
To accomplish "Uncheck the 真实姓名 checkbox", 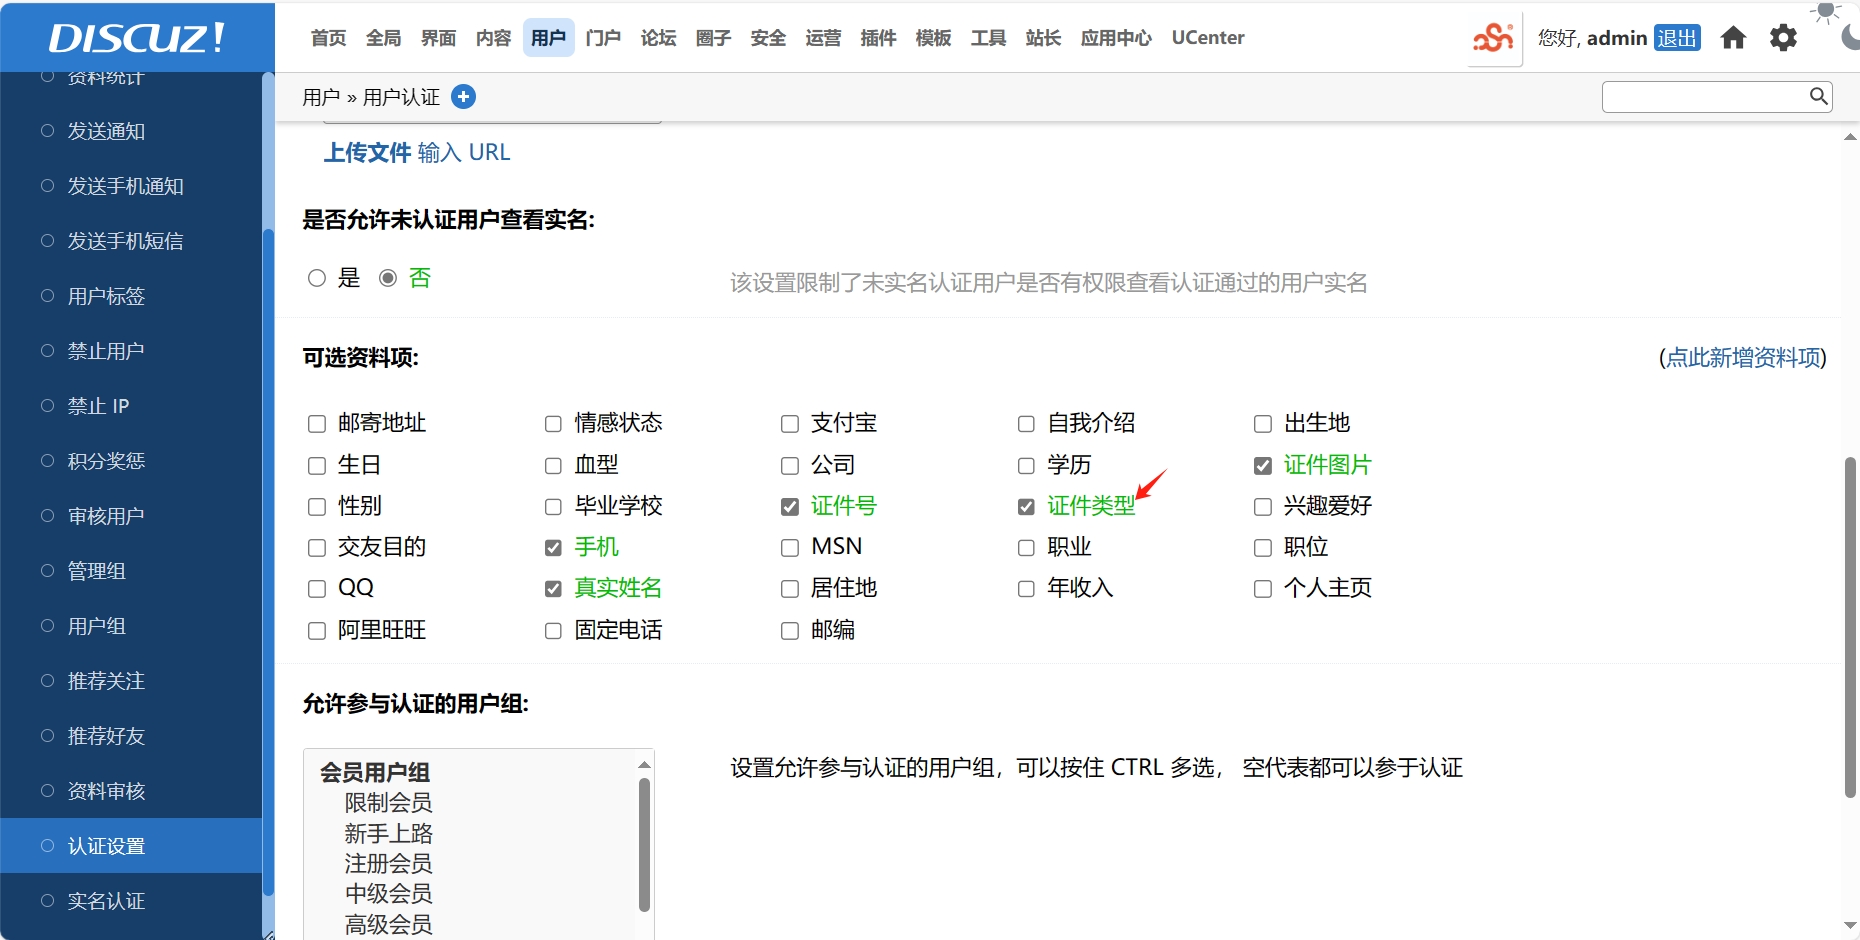I will [553, 589].
